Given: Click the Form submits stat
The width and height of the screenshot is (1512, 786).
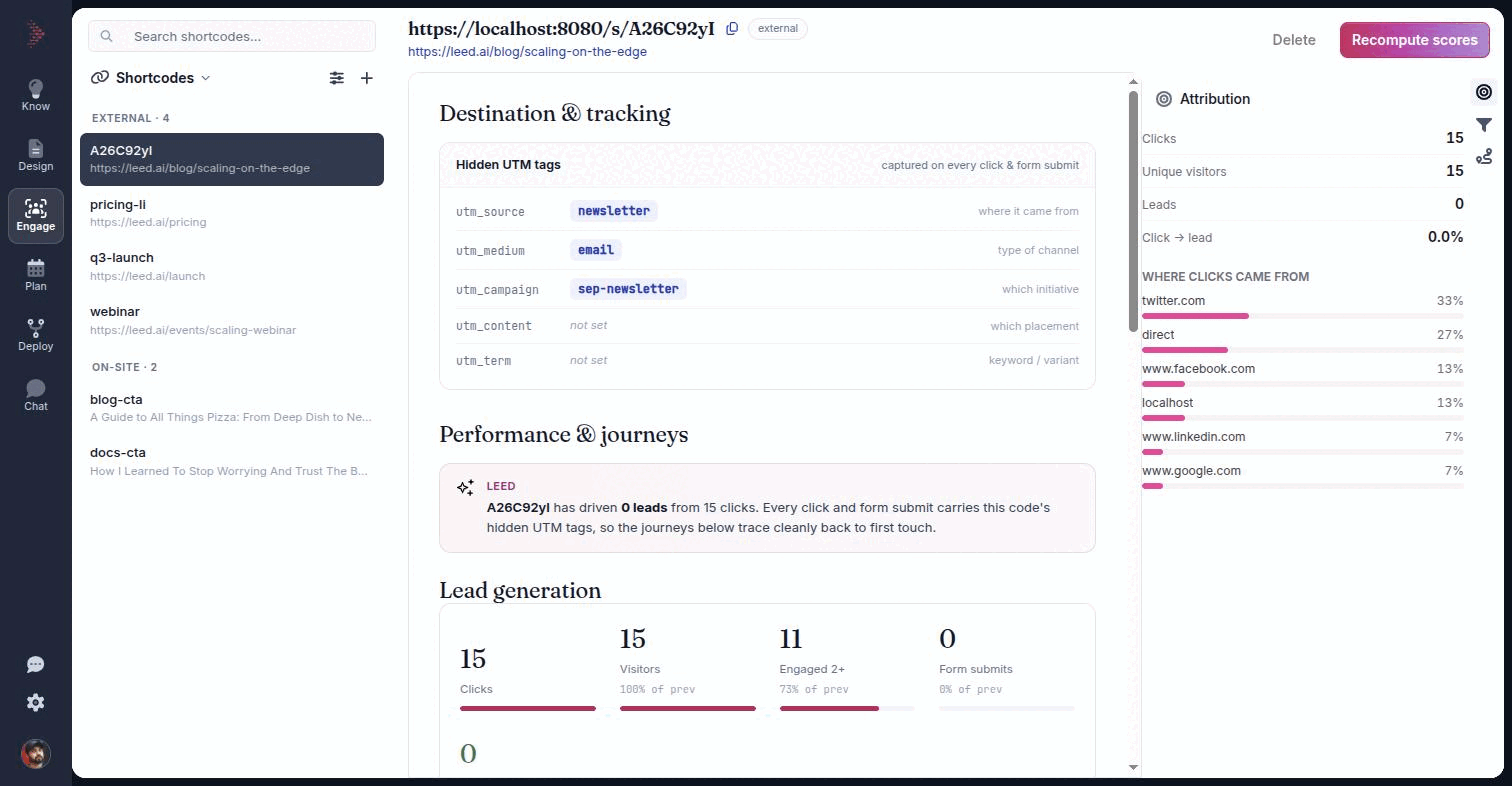Looking at the screenshot, I should (x=1007, y=667).
